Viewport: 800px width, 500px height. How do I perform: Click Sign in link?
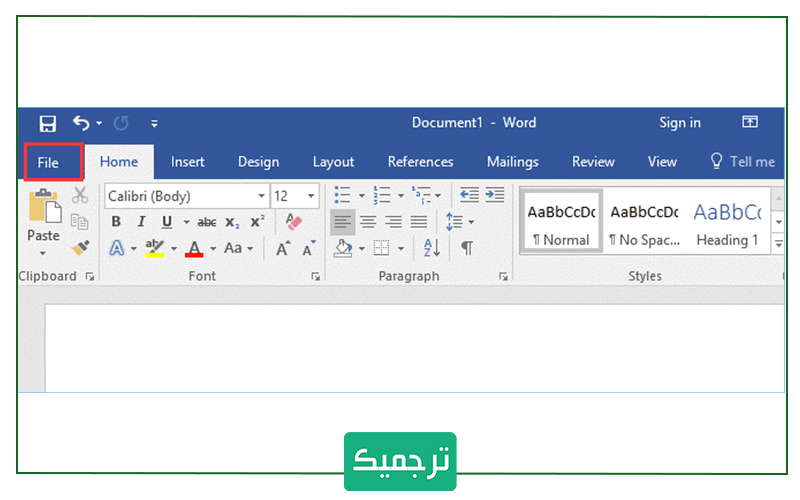tap(680, 122)
